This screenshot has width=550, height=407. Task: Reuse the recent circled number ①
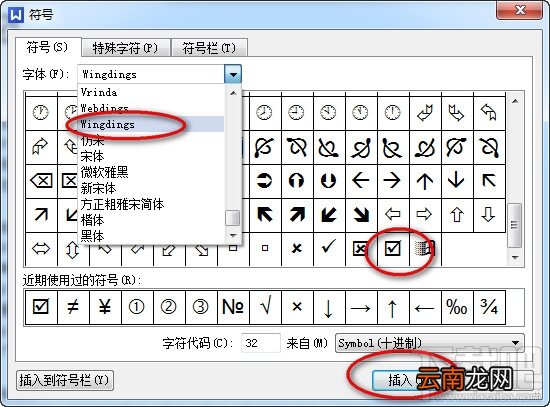point(137,307)
